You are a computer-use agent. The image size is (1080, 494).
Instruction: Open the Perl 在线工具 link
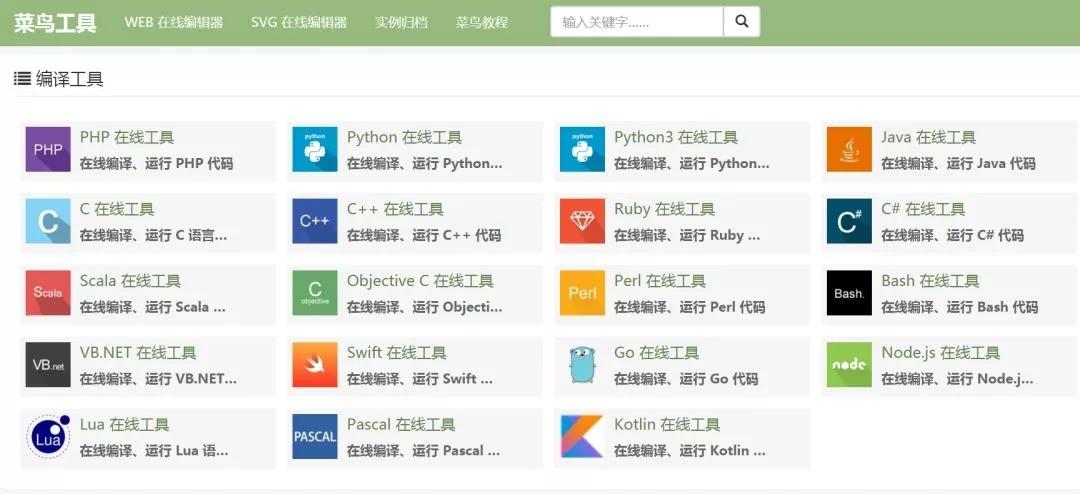[x=660, y=280]
